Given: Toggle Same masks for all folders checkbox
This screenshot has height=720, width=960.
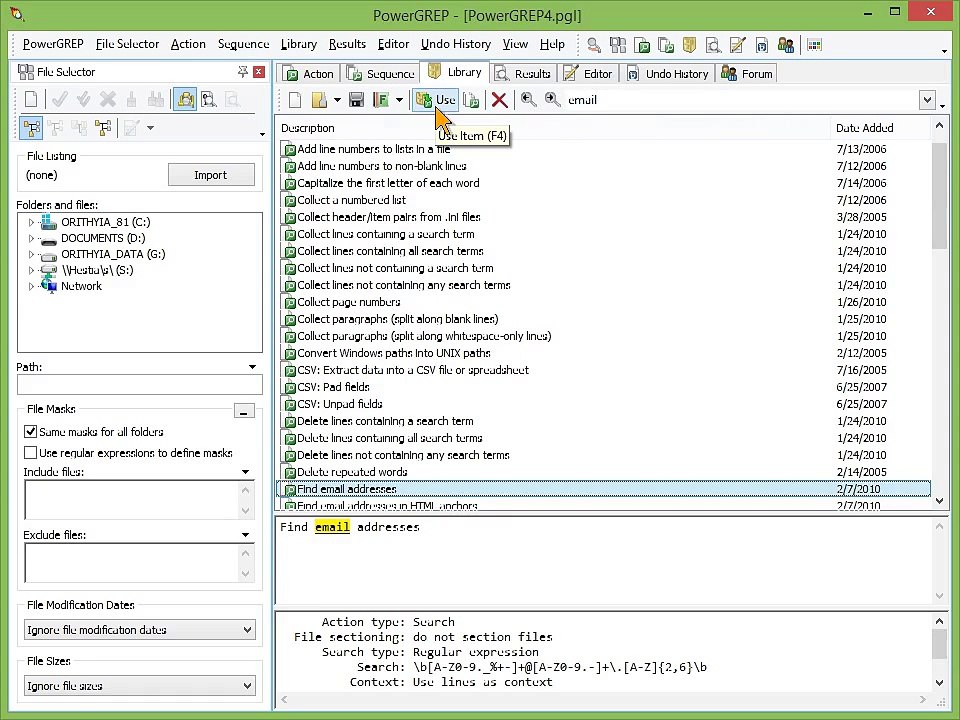Looking at the screenshot, I should [30, 432].
